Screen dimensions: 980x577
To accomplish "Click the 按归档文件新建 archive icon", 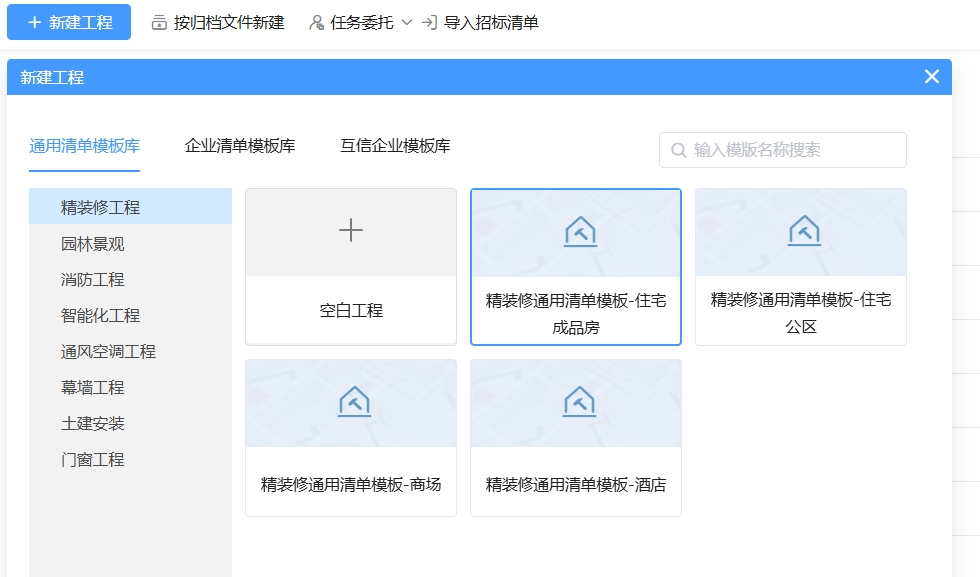I will point(159,22).
